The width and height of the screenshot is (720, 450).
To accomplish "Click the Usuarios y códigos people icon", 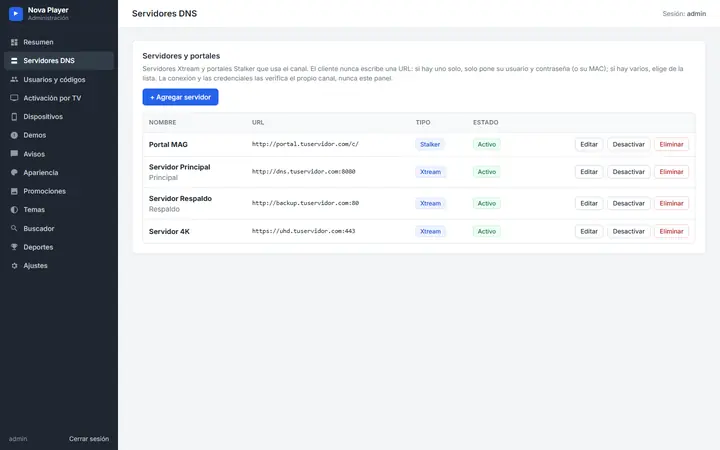I will 14,79.
